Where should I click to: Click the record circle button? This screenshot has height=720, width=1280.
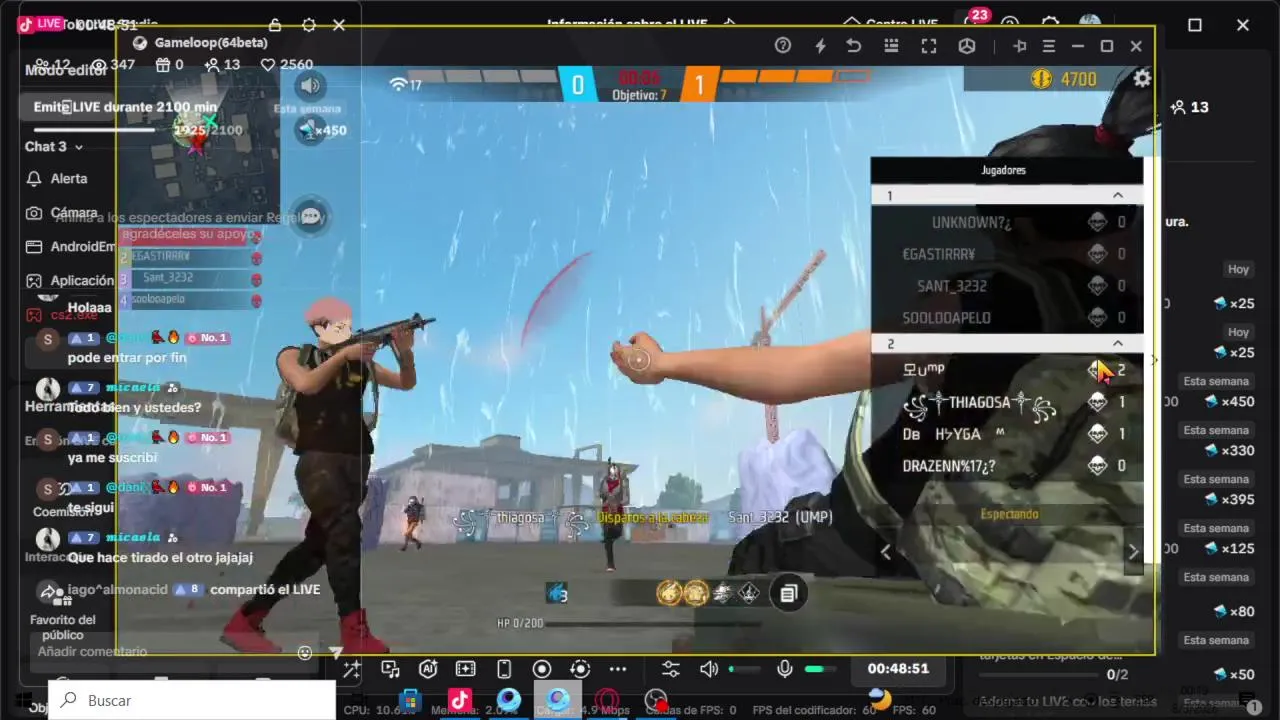click(542, 669)
